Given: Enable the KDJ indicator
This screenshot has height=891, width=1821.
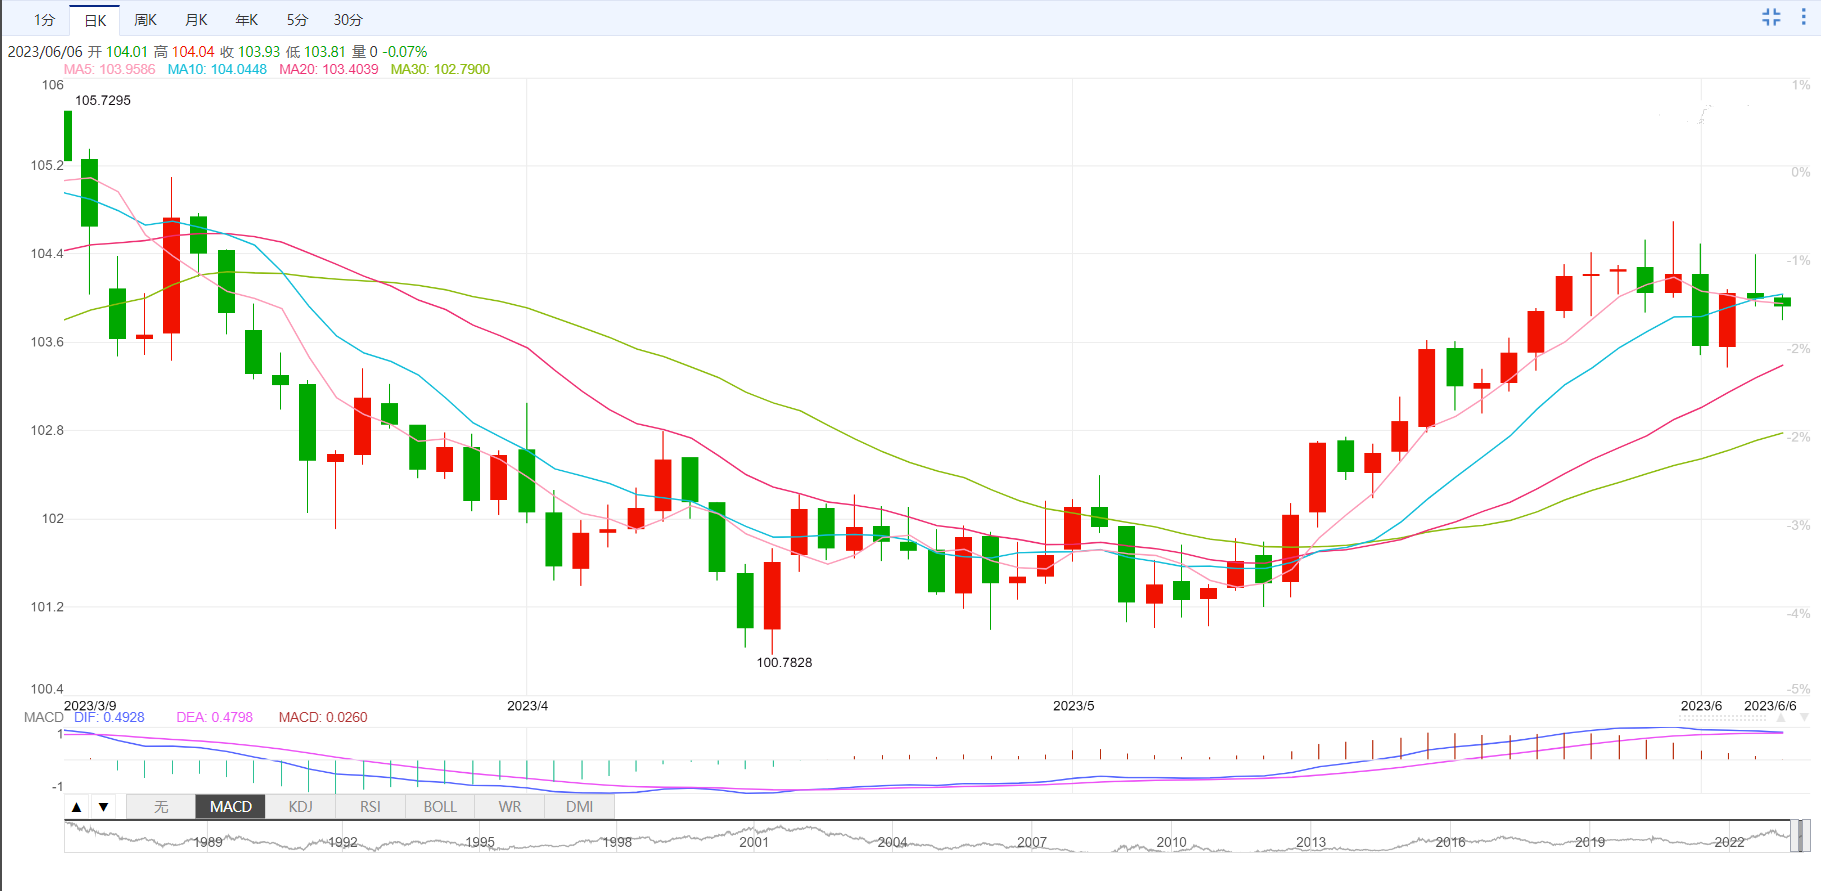Looking at the screenshot, I should 300,807.
